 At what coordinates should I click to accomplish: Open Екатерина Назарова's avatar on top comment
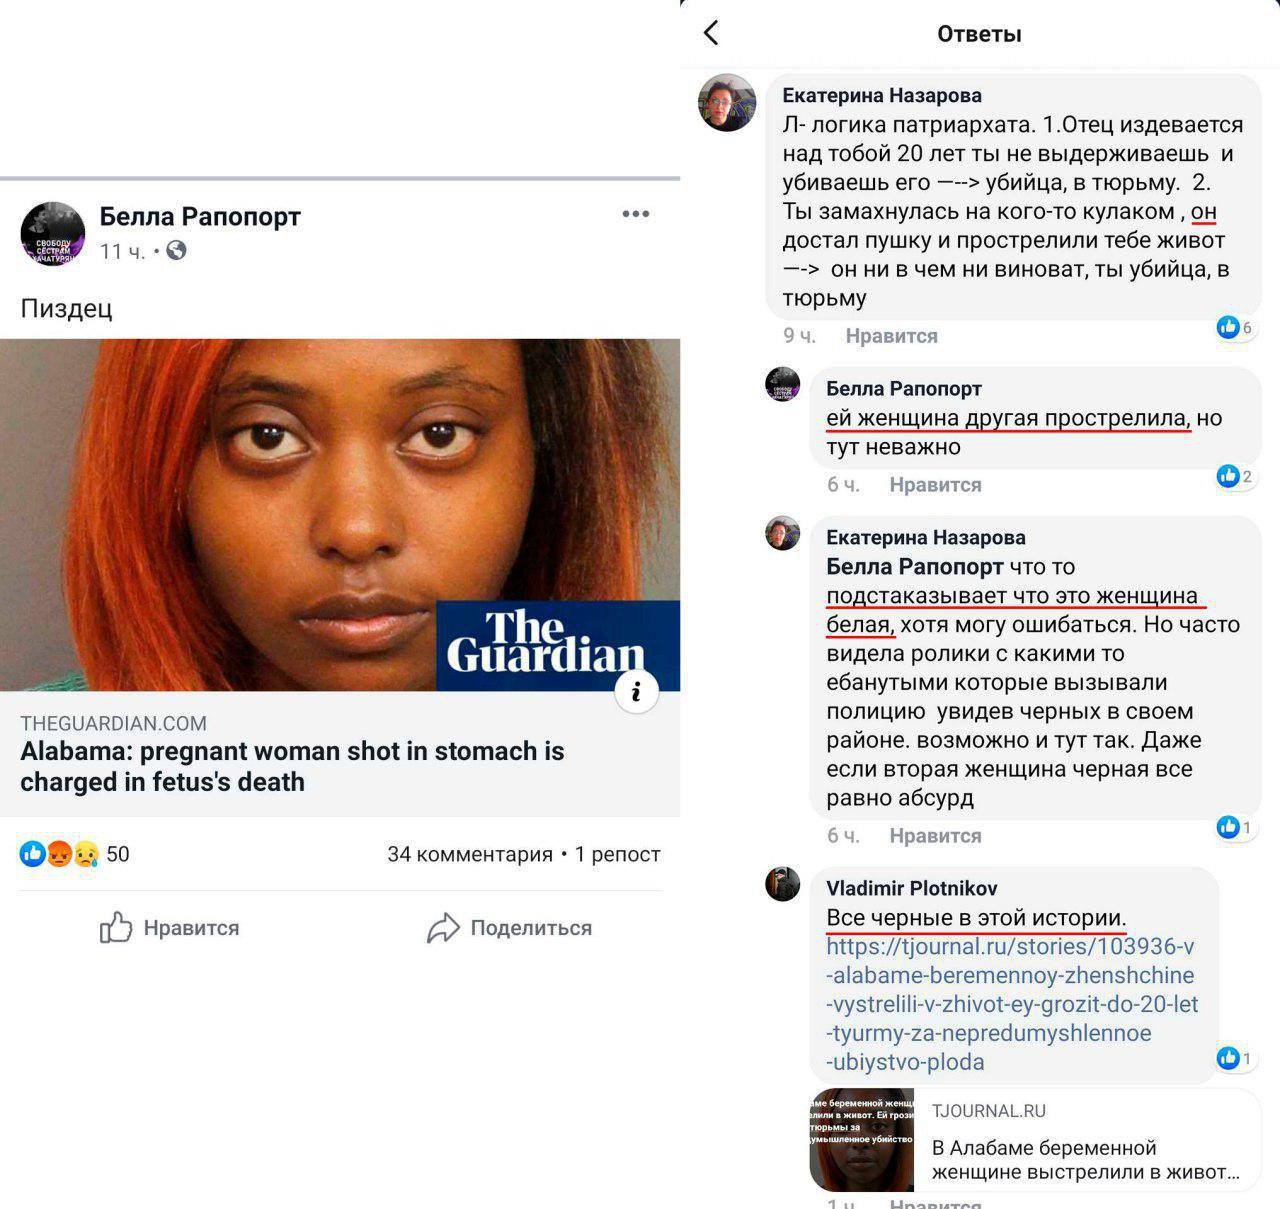(727, 103)
